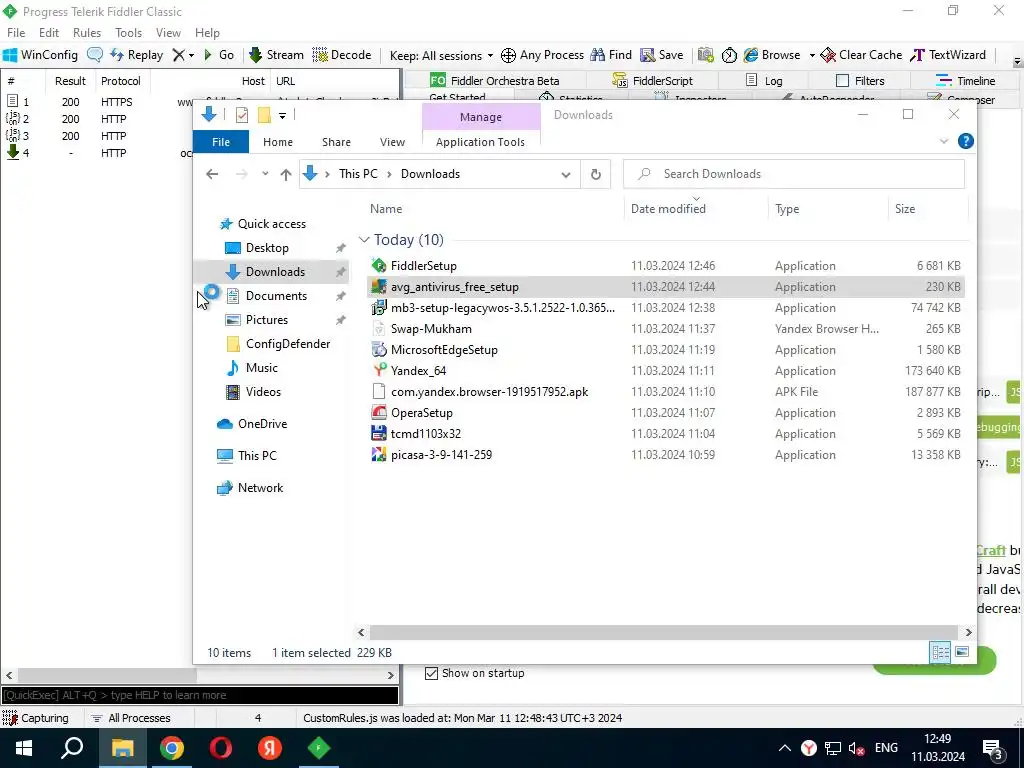1024x768 pixels.
Task: Click Properties icon in Quick Access Toolbar
Action: point(242,116)
